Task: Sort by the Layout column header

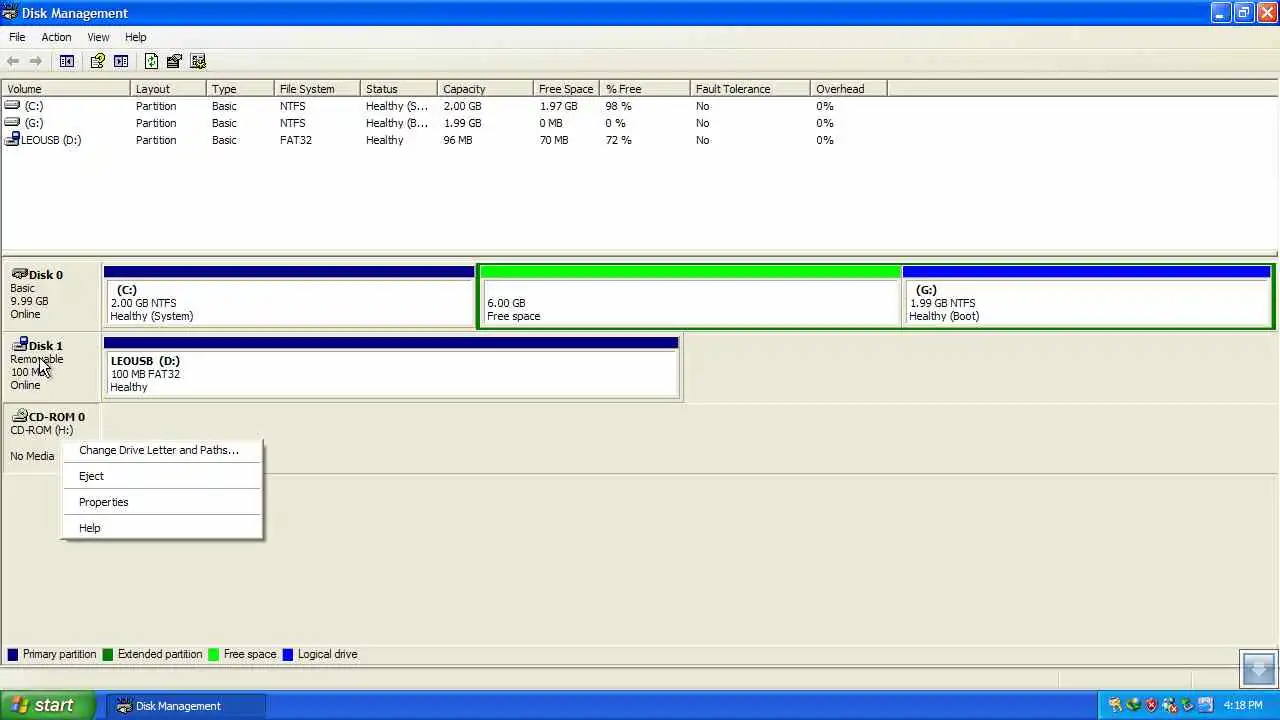Action: tap(167, 89)
